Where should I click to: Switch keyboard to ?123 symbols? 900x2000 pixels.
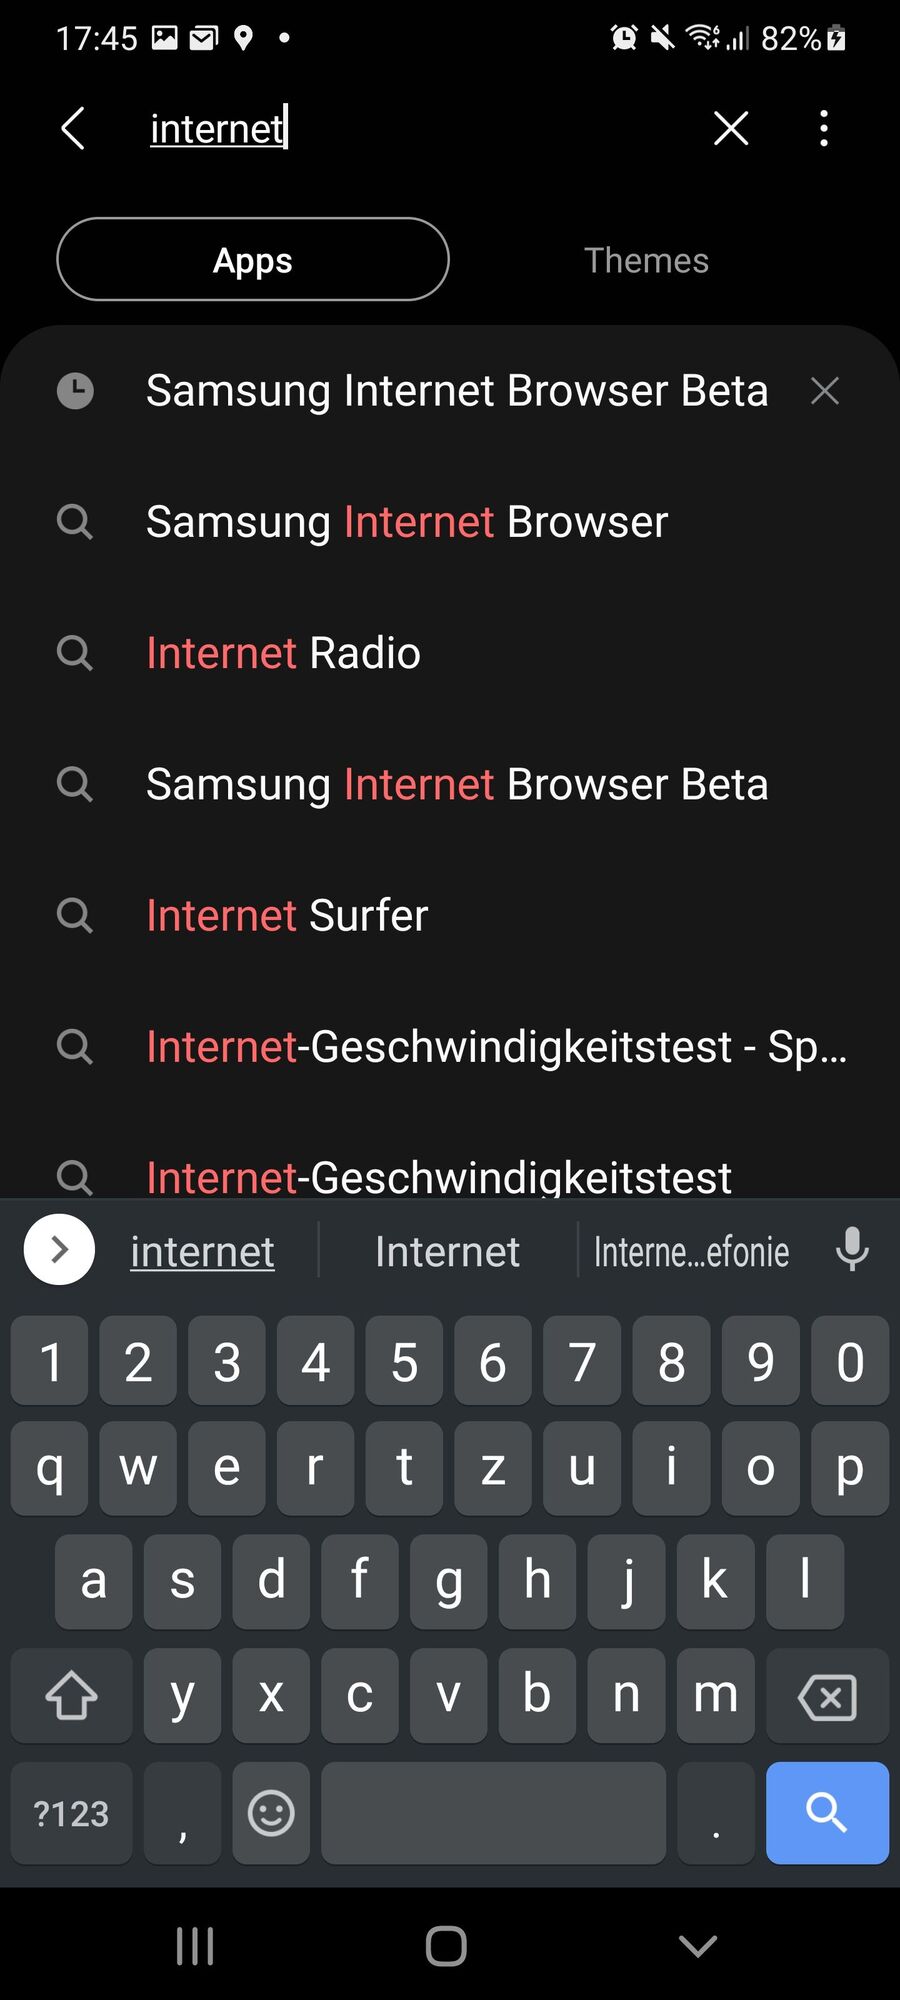pyautogui.click(x=71, y=1813)
